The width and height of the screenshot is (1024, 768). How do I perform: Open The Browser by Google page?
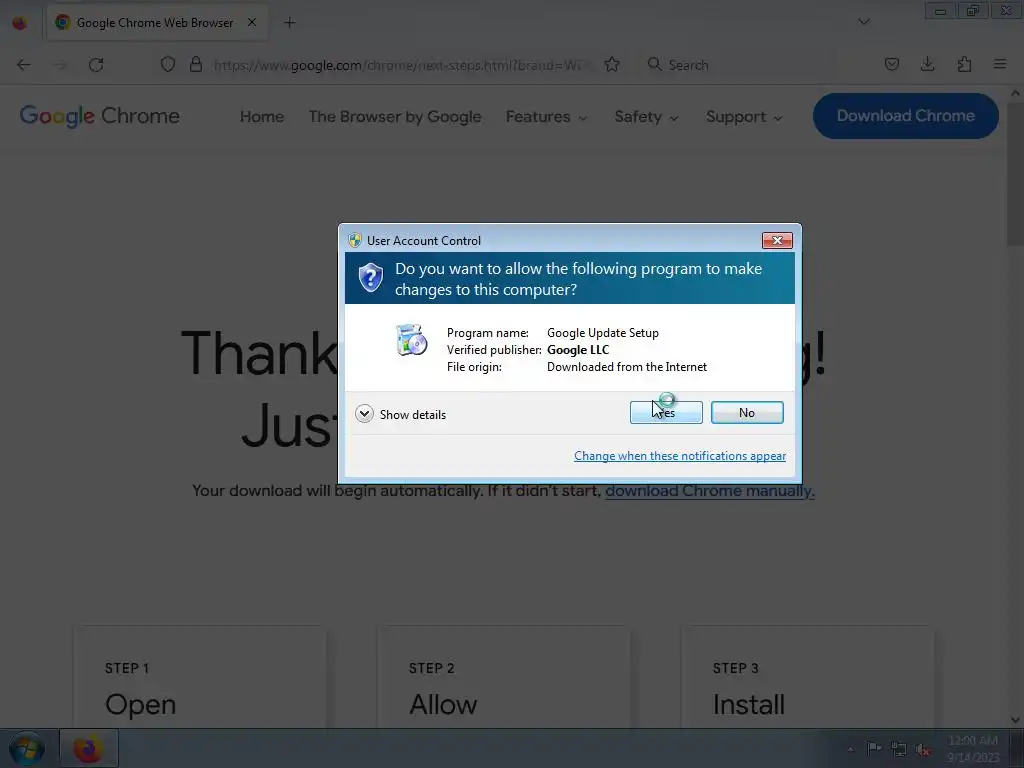pyautogui.click(x=394, y=117)
